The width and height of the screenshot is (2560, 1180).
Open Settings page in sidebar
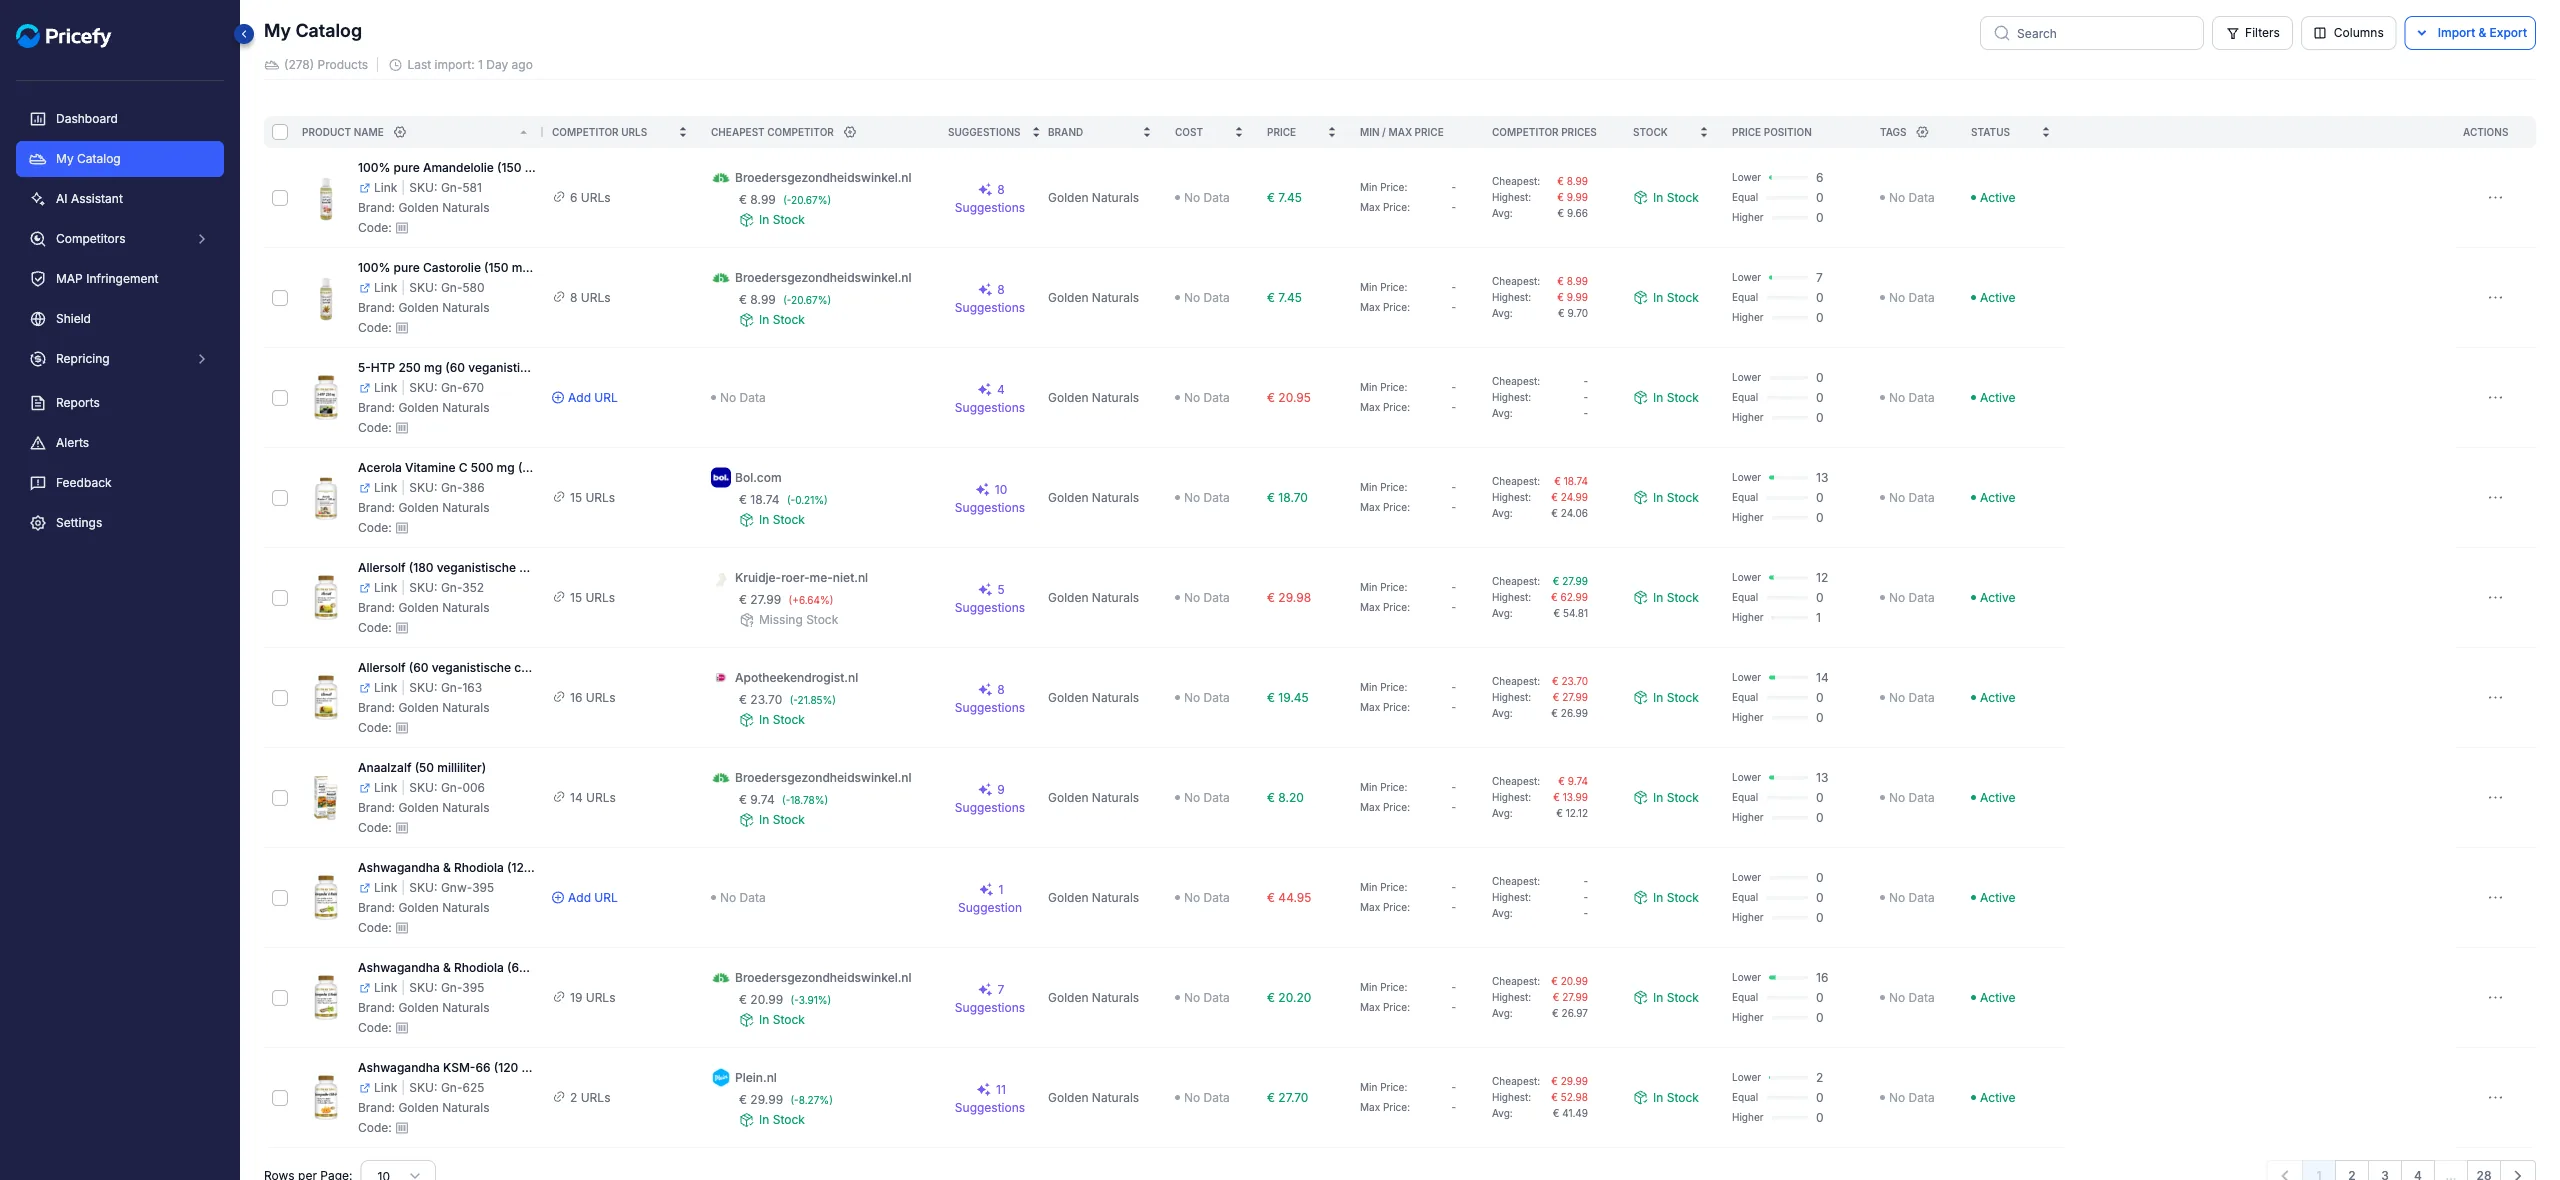(120, 523)
